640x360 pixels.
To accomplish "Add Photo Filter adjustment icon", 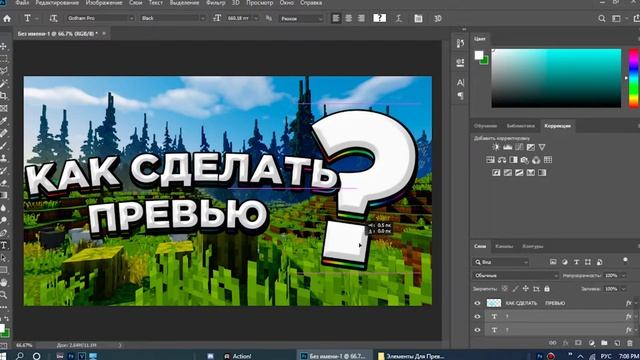I will [524, 160].
